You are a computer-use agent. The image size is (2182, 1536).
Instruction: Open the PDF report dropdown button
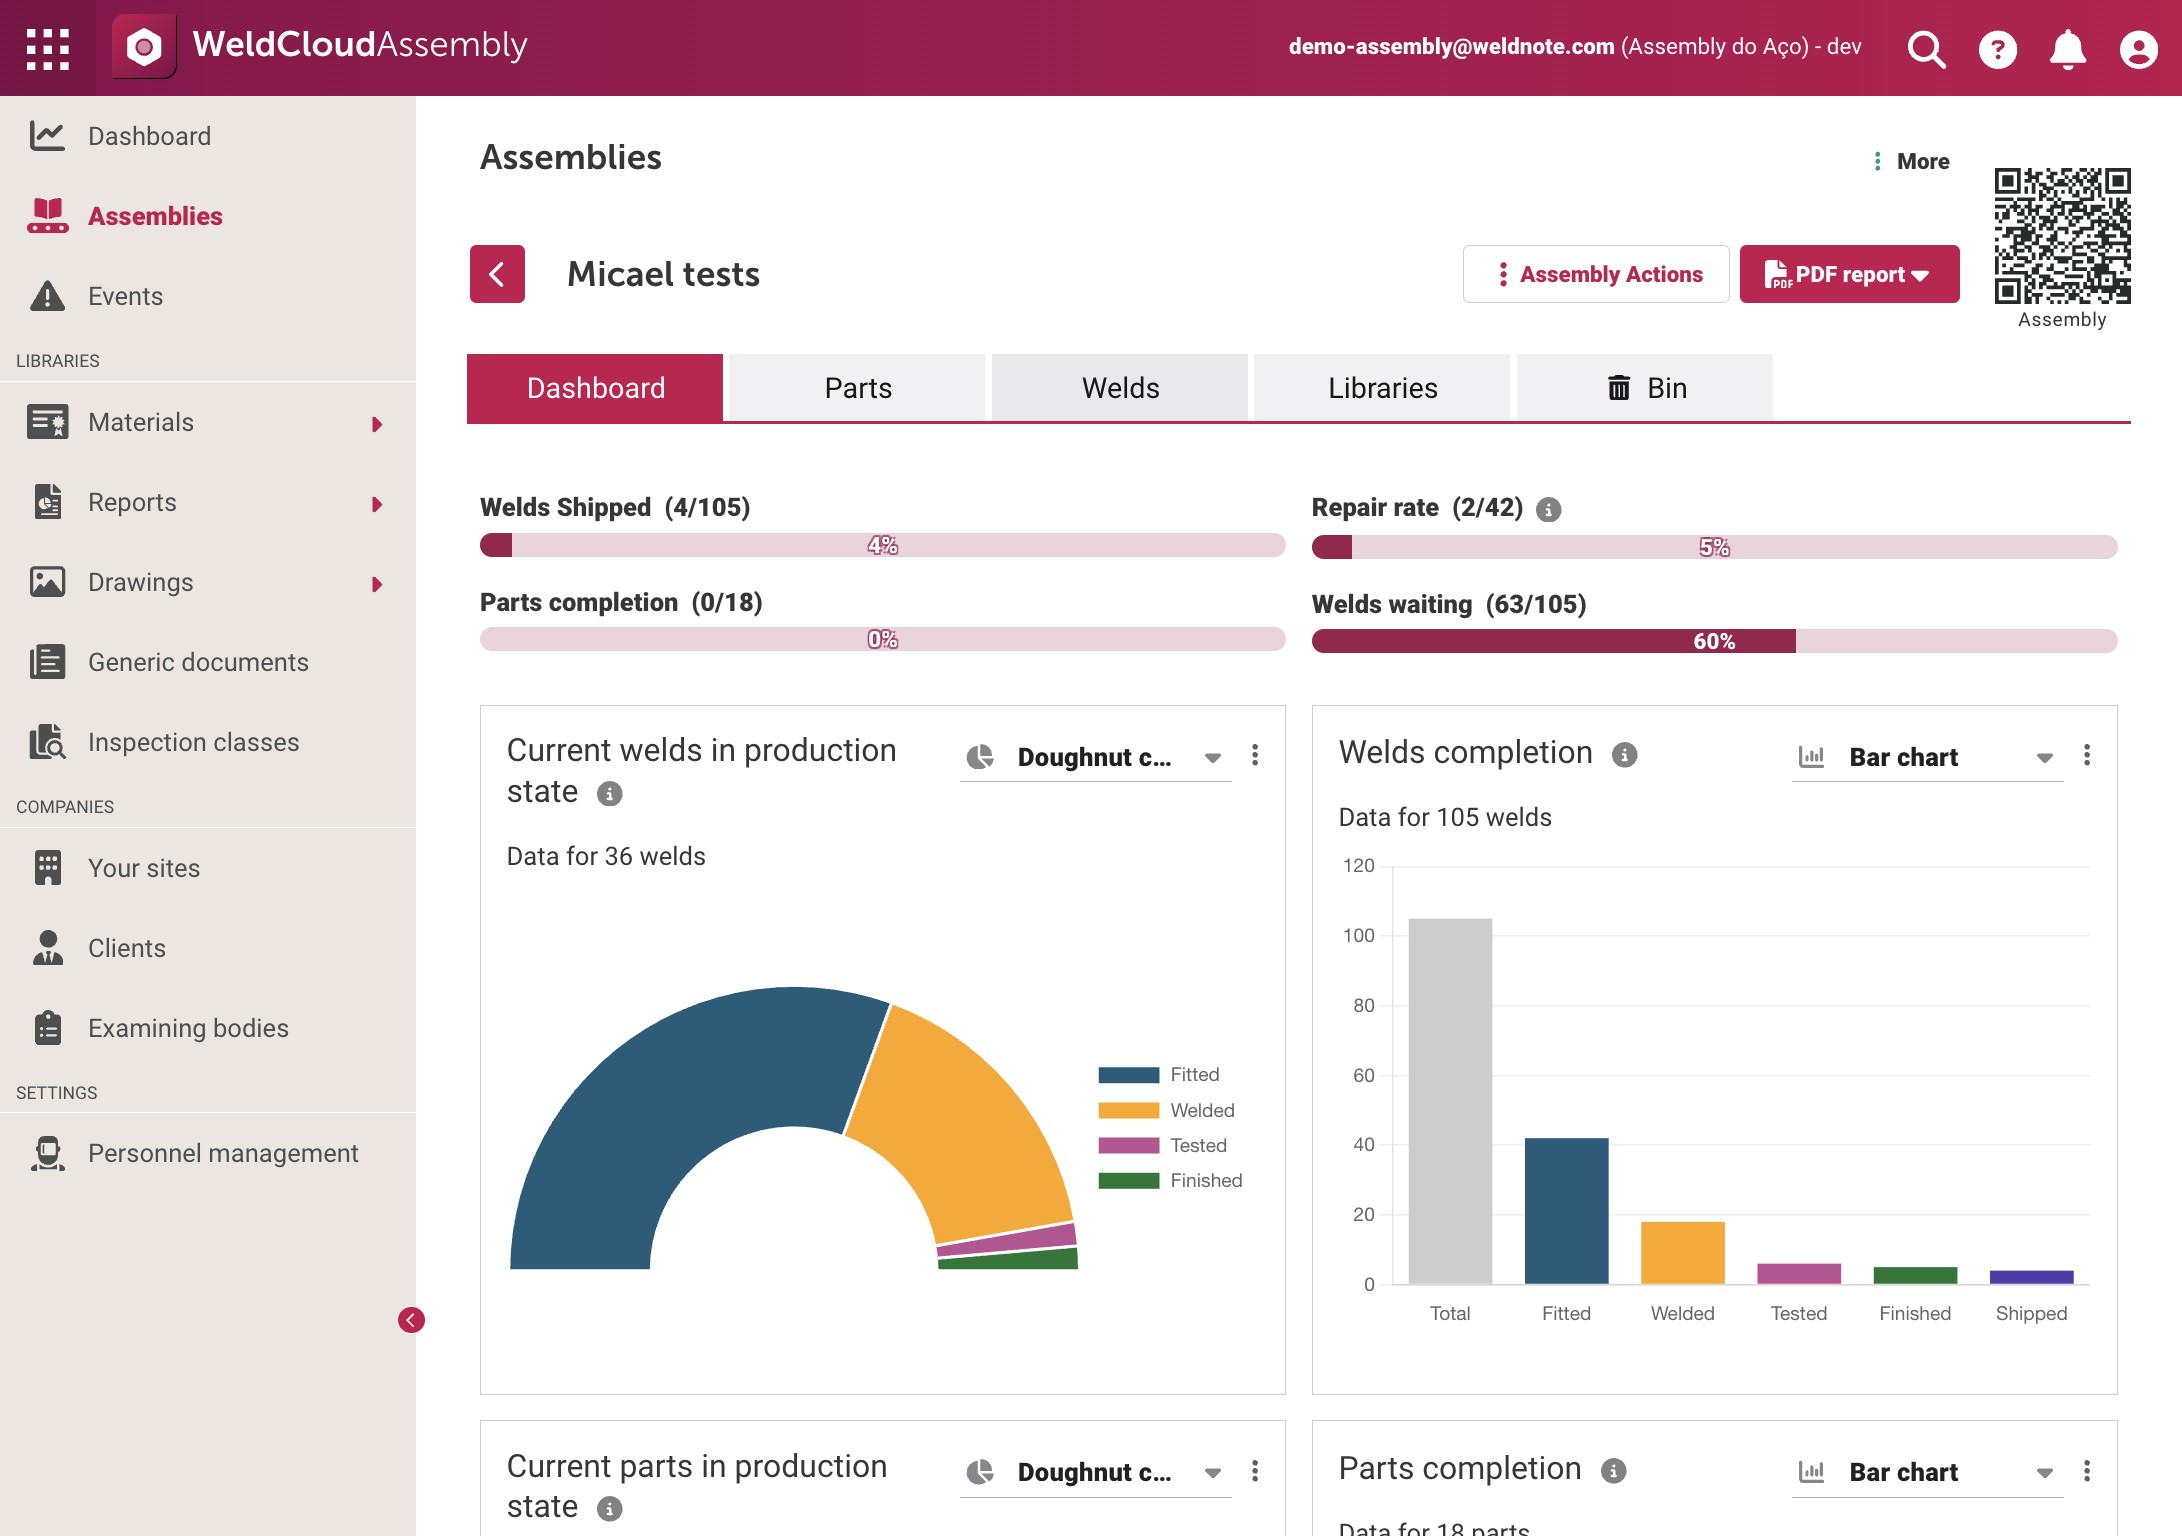click(1849, 274)
